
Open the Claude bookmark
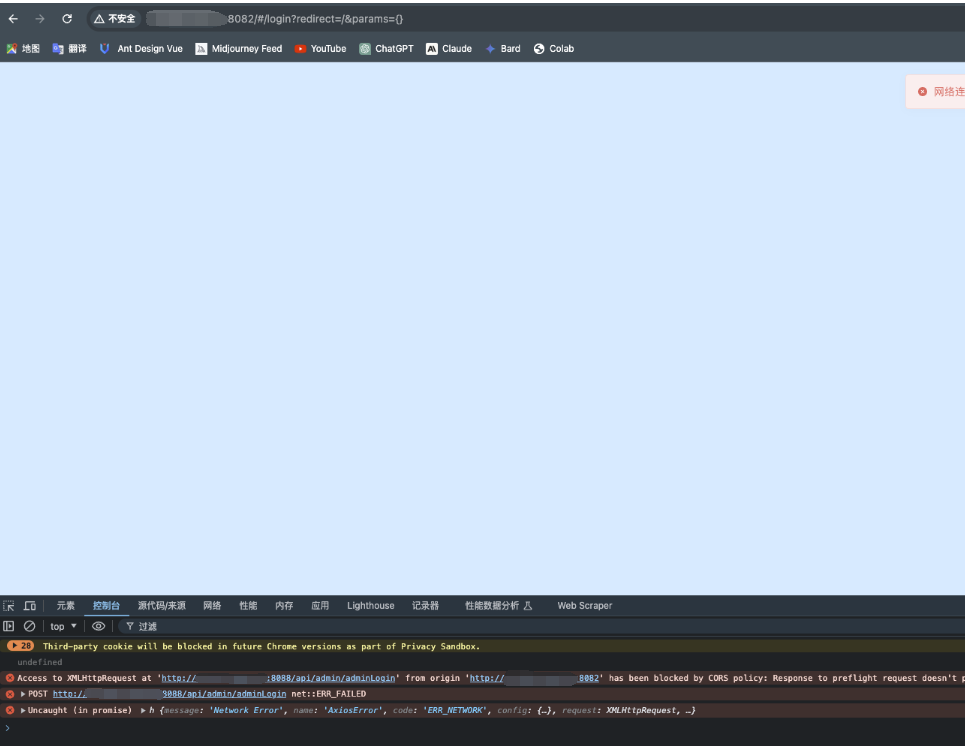coord(449,49)
